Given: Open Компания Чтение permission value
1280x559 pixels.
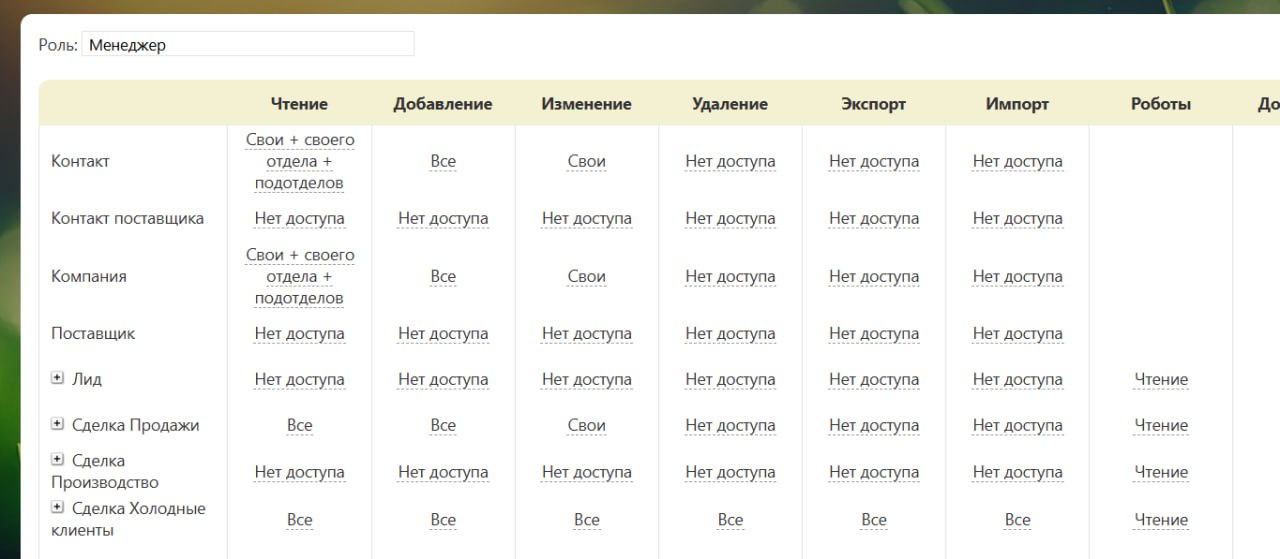Looking at the screenshot, I should click(x=300, y=276).
